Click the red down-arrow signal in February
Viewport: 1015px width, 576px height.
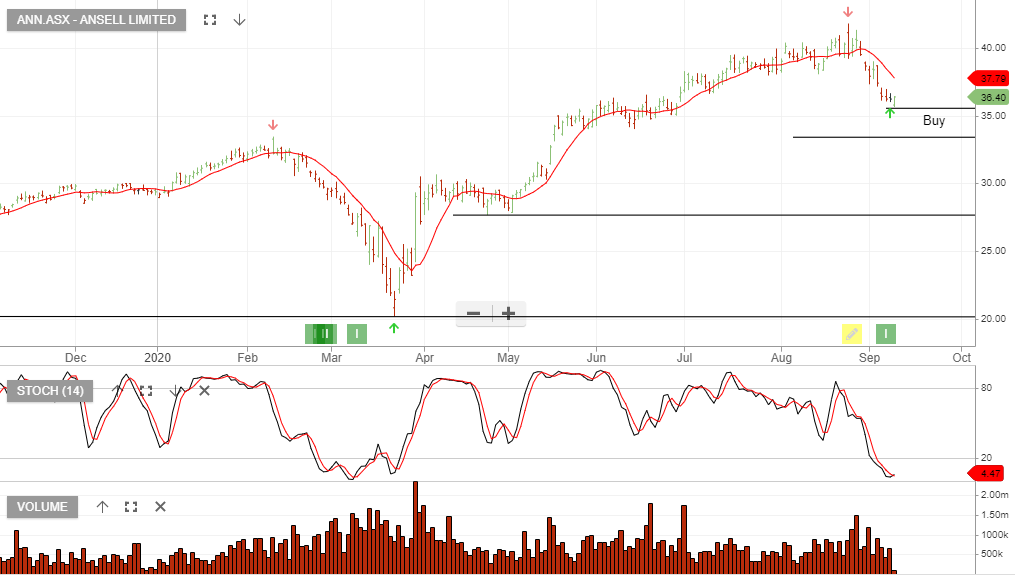tap(273, 125)
